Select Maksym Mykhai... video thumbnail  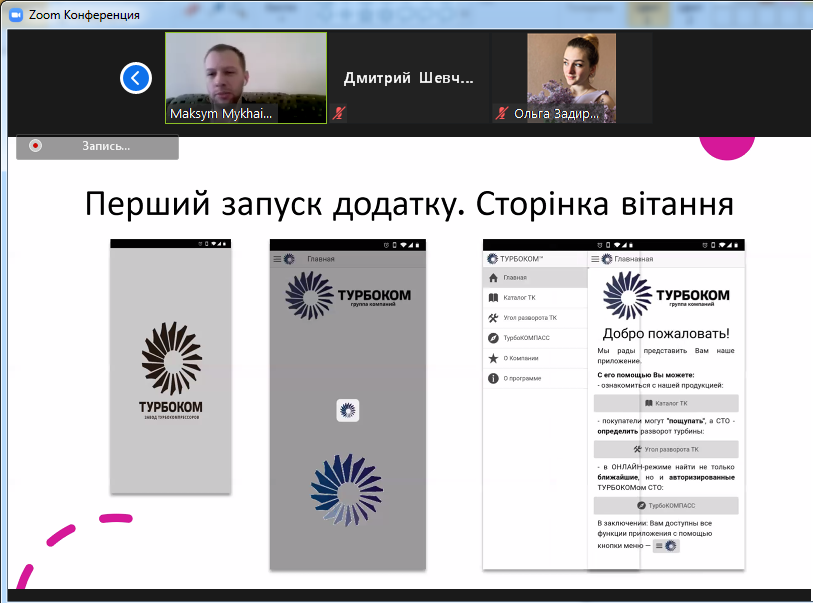coord(246,78)
